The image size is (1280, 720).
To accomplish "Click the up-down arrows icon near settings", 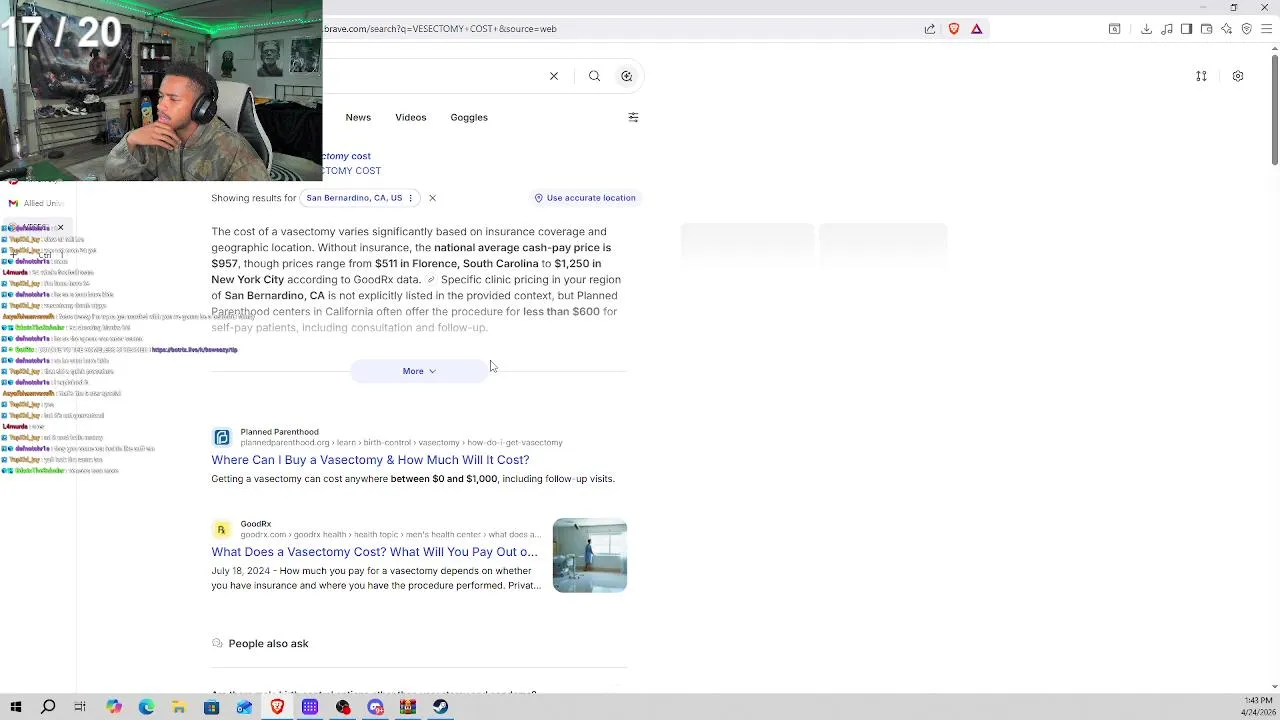I will point(1201,76).
